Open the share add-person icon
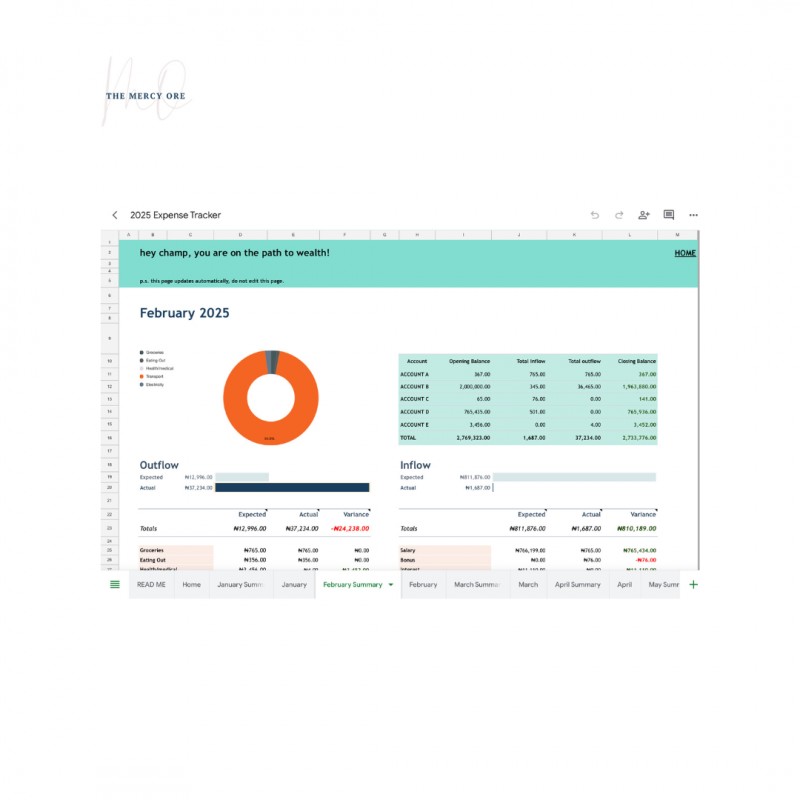 (644, 215)
